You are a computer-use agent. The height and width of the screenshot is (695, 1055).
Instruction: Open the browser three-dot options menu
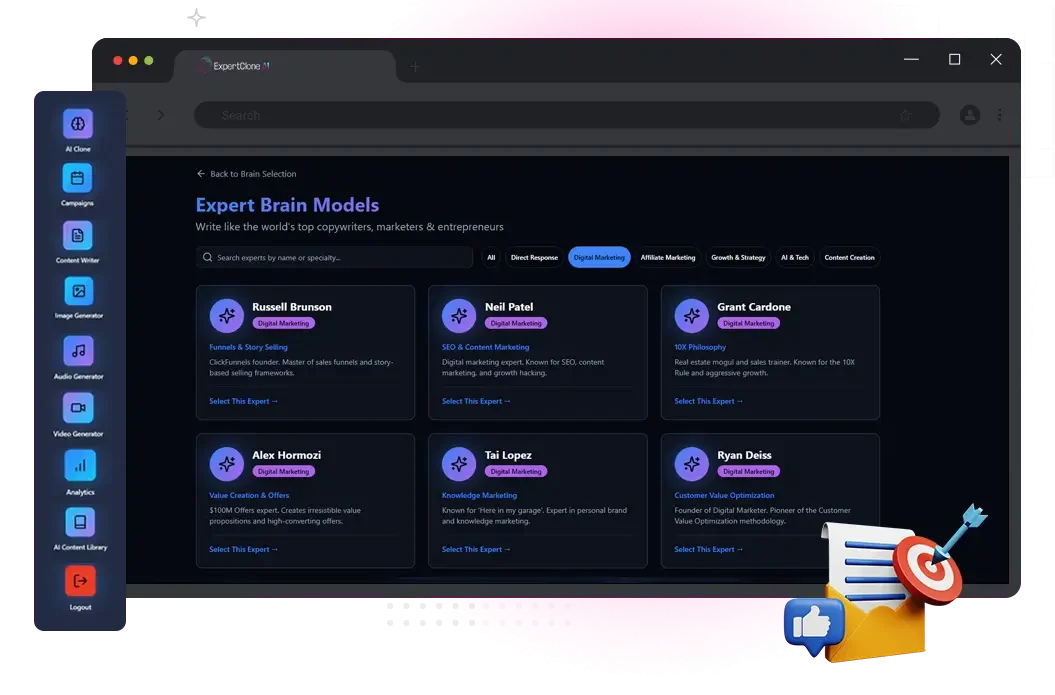coord(999,115)
